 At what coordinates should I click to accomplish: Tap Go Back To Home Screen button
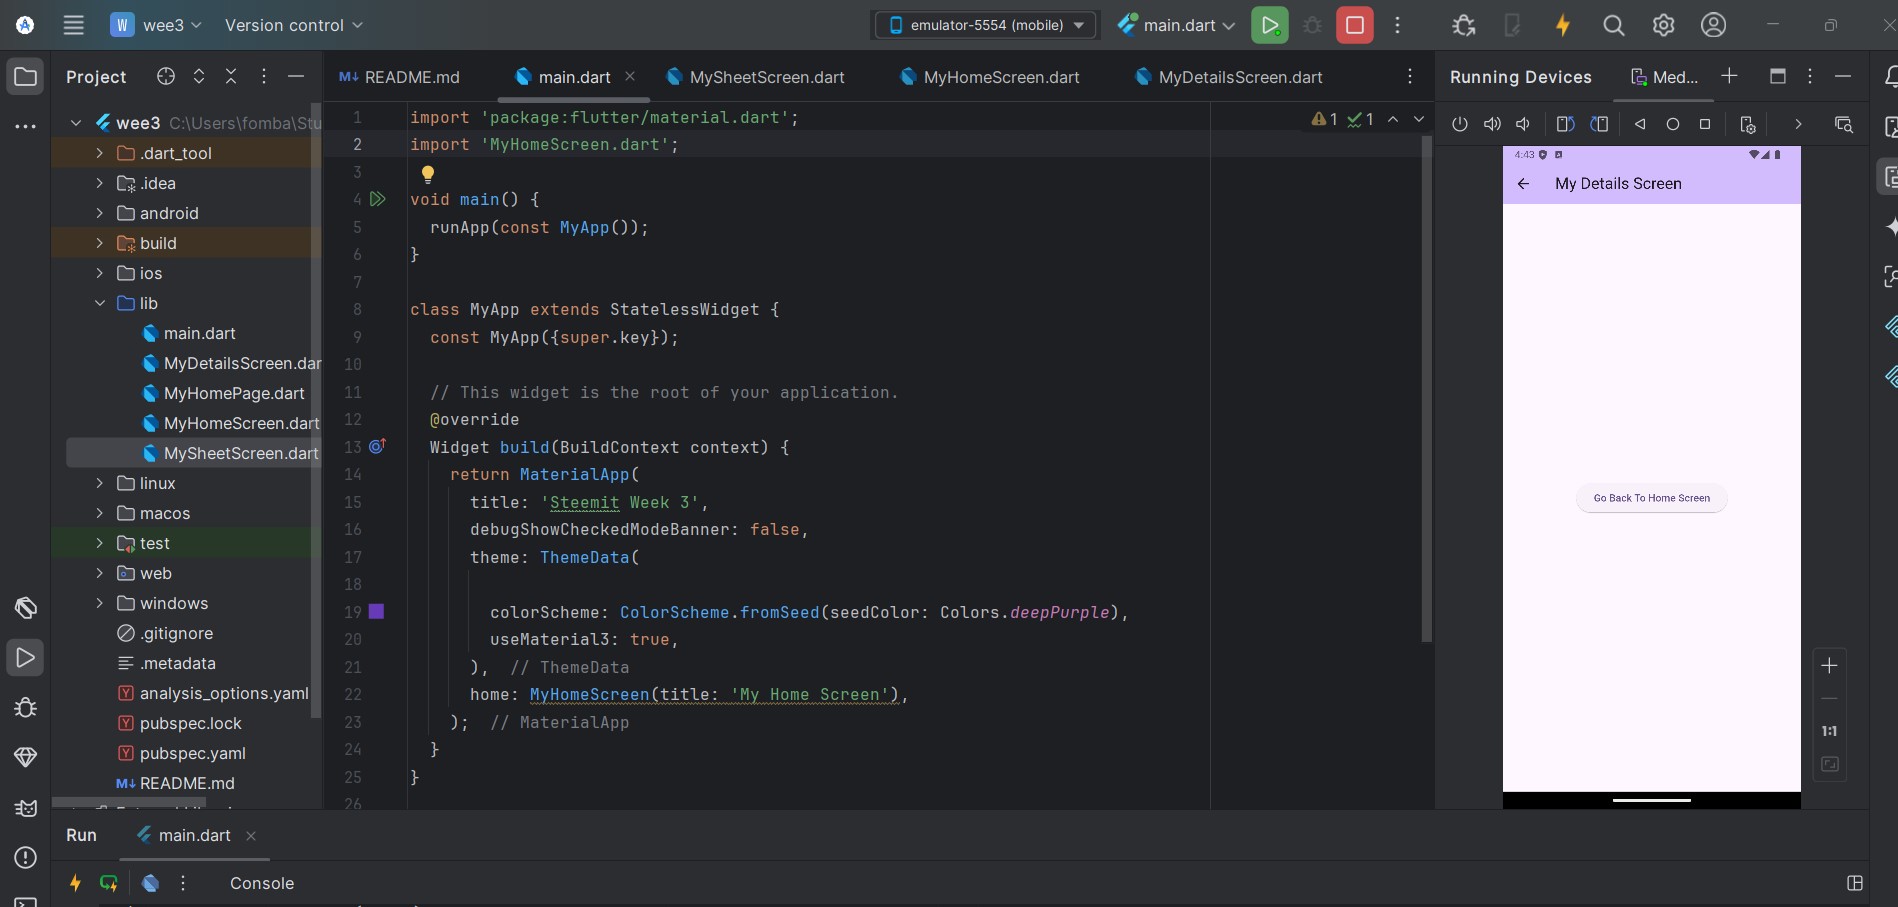[1651, 498]
